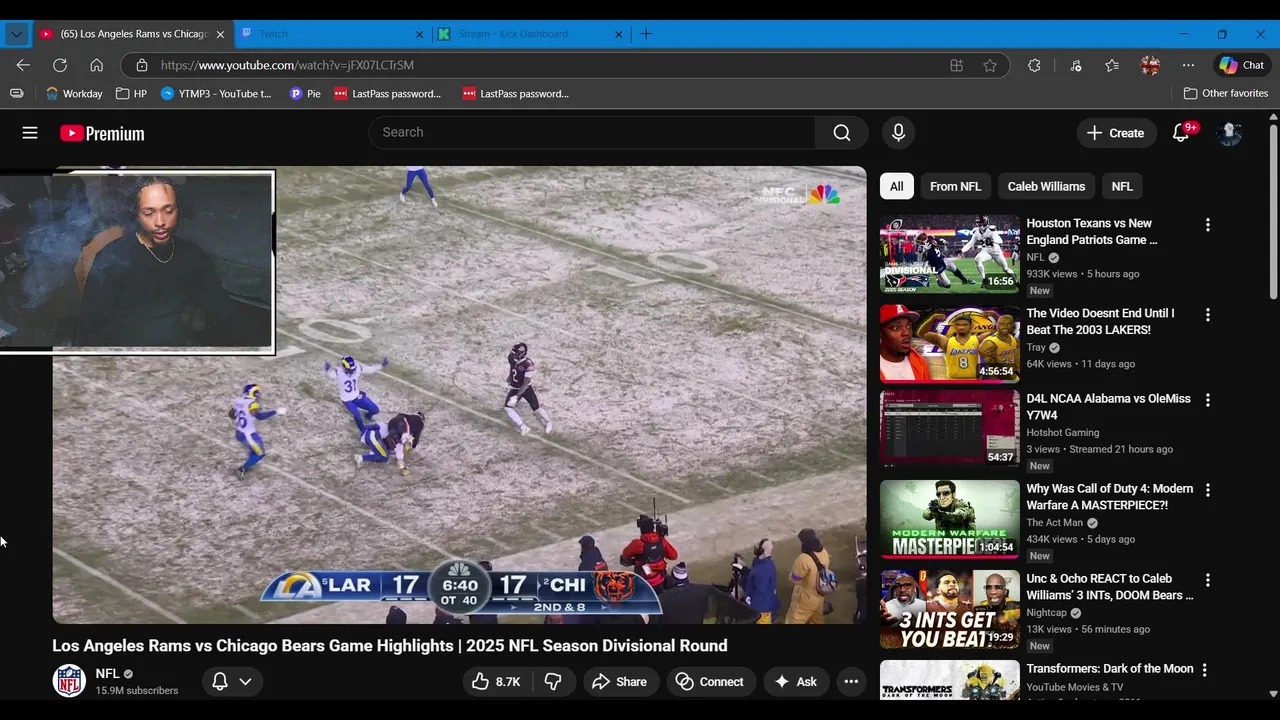Open 3 INTs Get You Beat thumbnail
The image size is (1280, 720).
click(949, 609)
